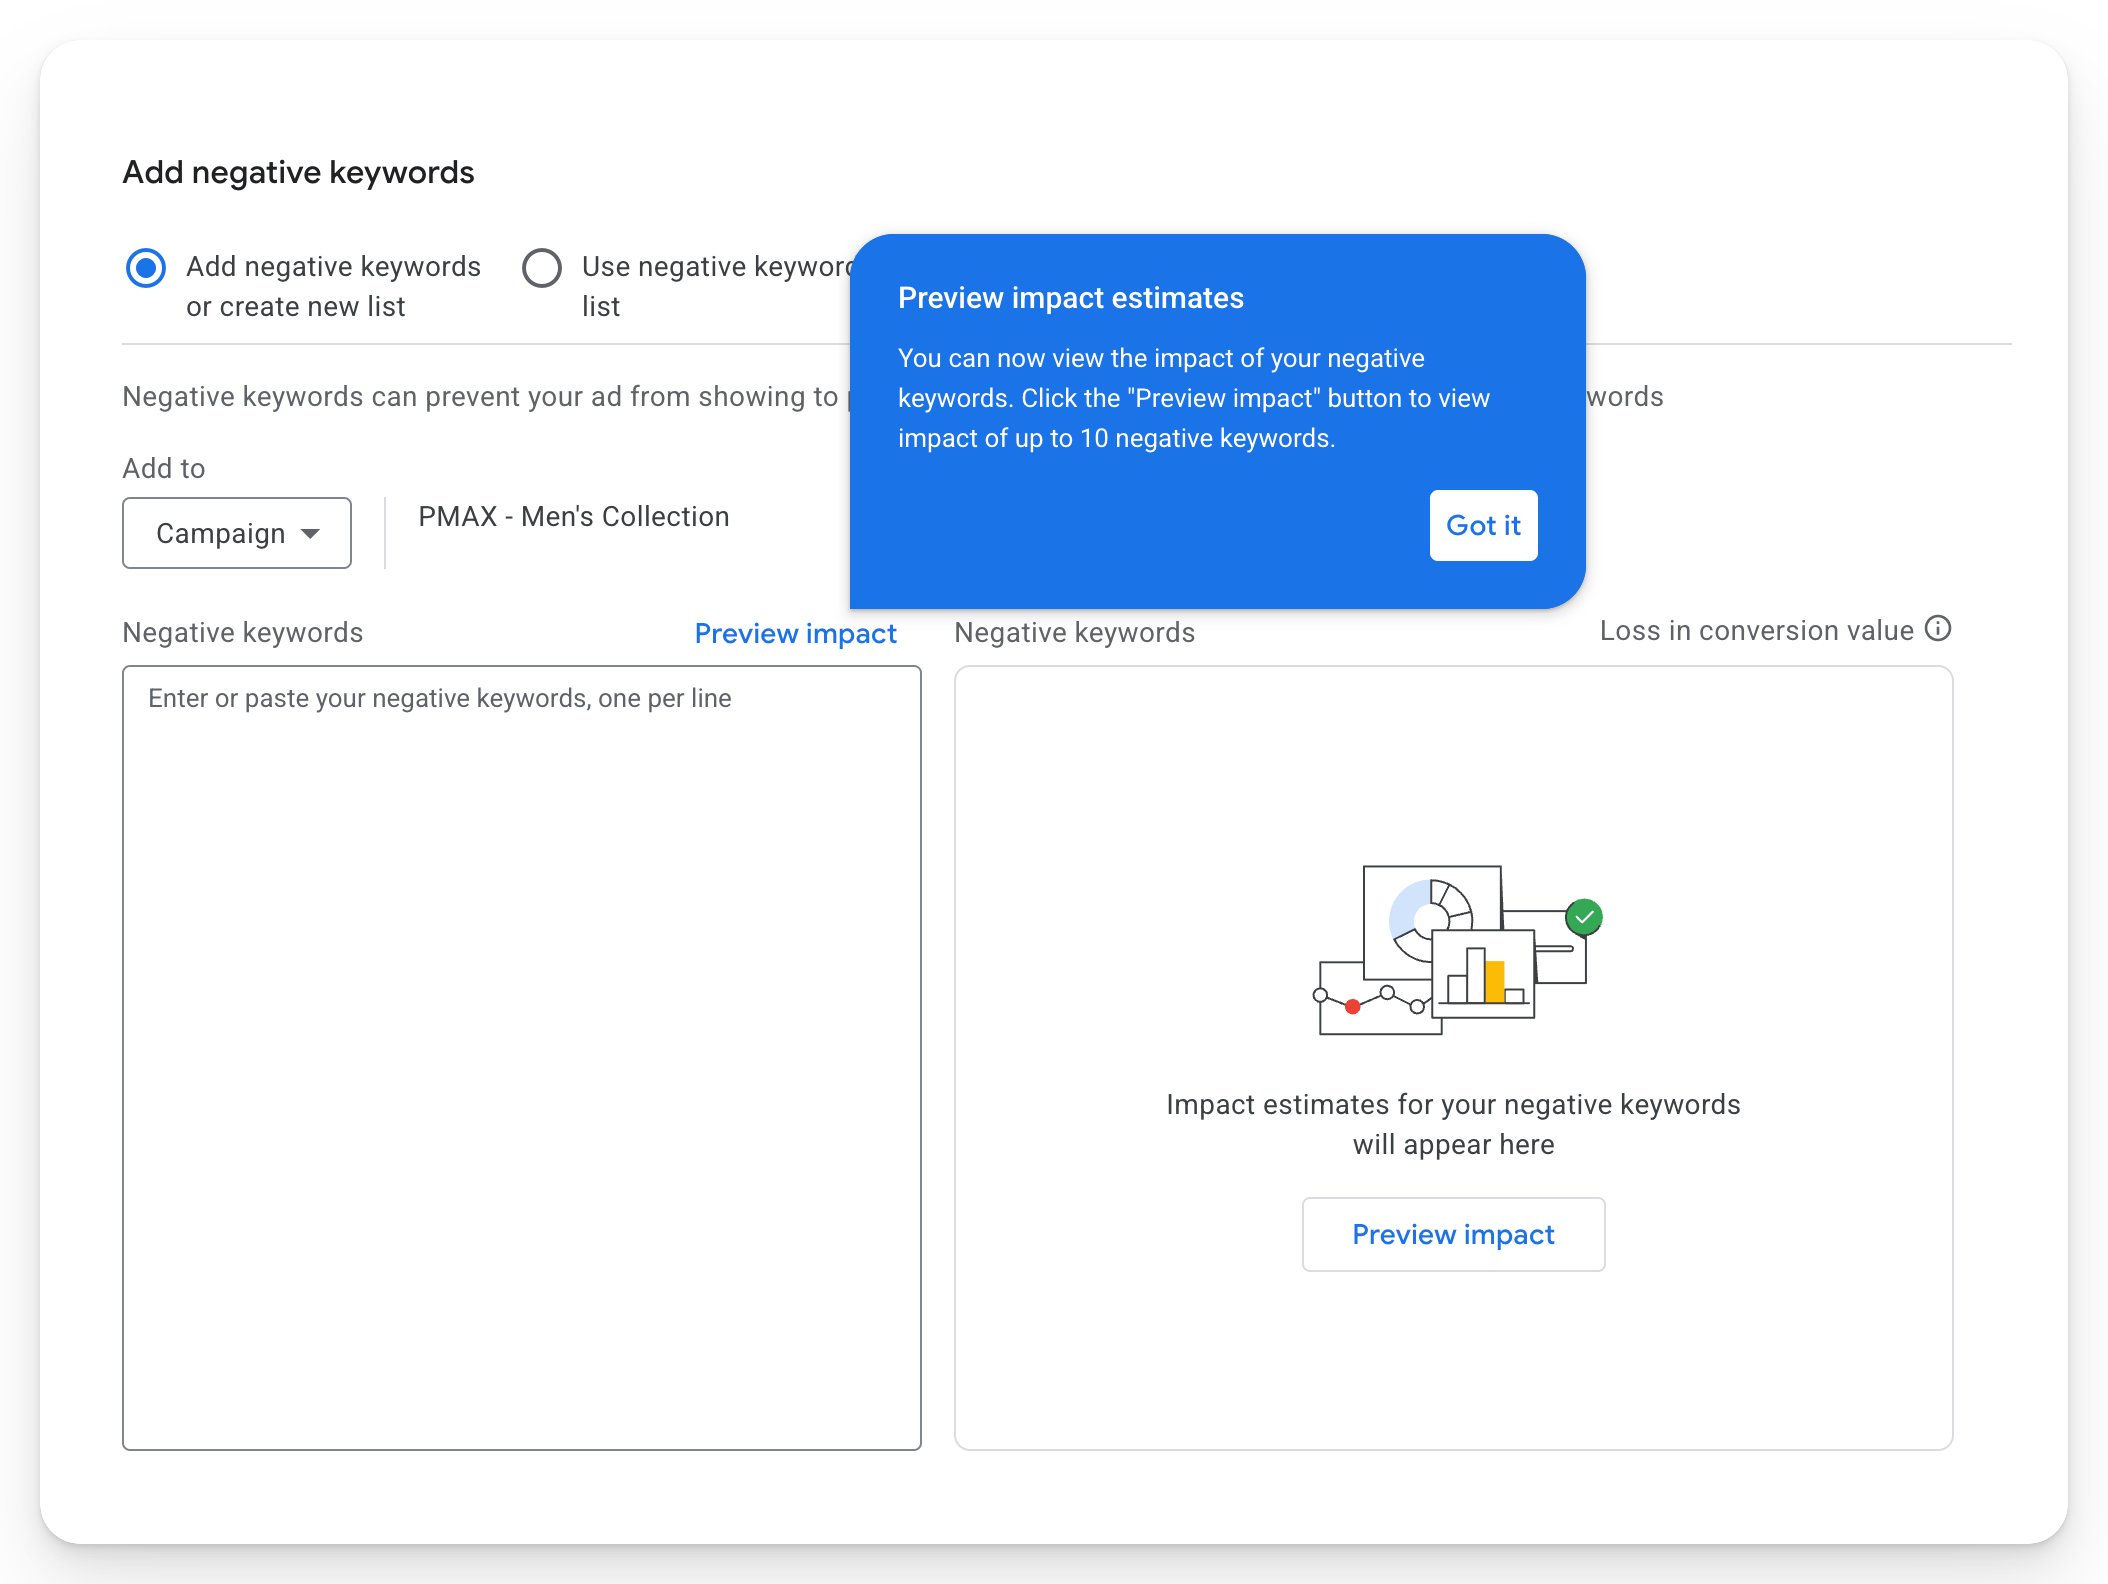This screenshot has height=1584, width=2108.
Task: Open the Campaign dropdown to change targeting level
Action: tap(236, 533)
